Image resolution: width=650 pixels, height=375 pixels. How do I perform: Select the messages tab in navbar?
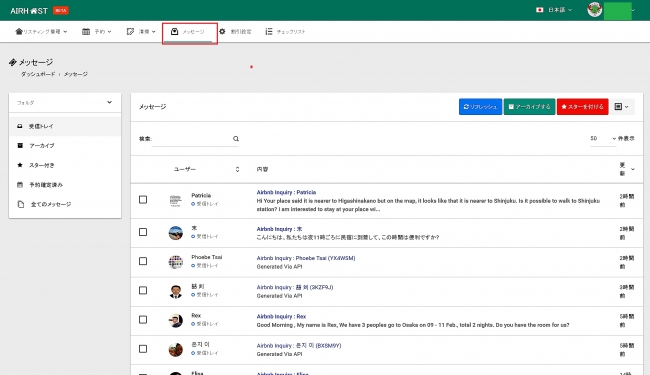(x=189, y=32)
